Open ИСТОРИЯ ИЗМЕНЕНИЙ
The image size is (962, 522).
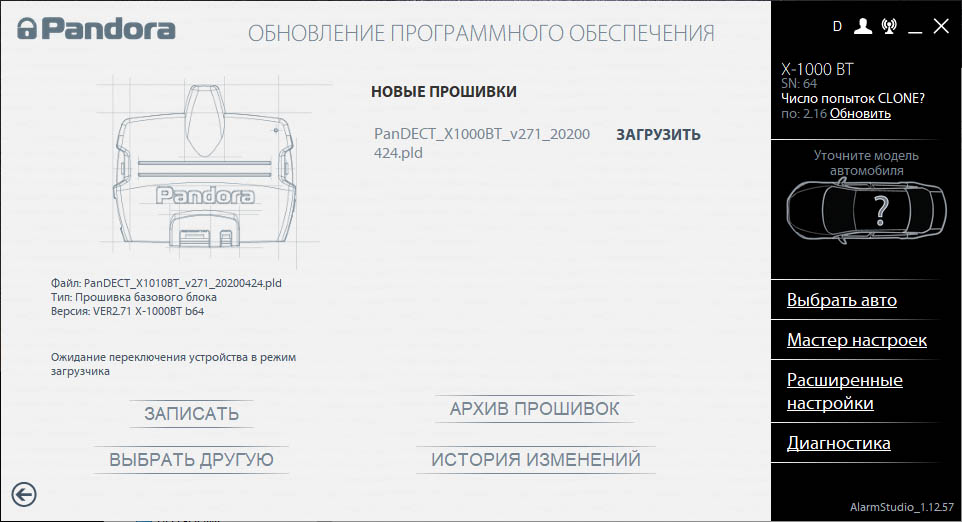click(535, 460)
